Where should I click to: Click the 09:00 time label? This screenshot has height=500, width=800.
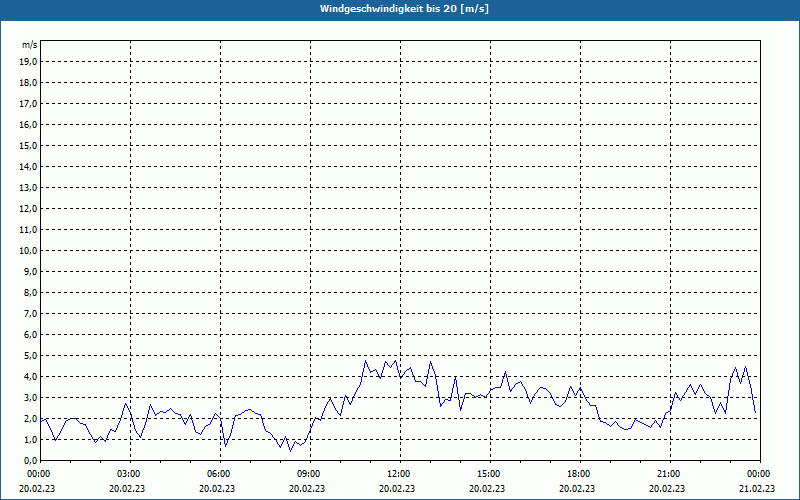pyautogui.click(x=308, y=474)
